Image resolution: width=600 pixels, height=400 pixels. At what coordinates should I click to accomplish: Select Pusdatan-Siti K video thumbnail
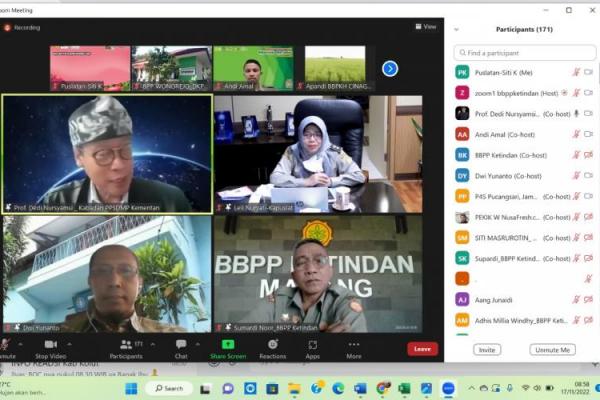pos(90,69)
